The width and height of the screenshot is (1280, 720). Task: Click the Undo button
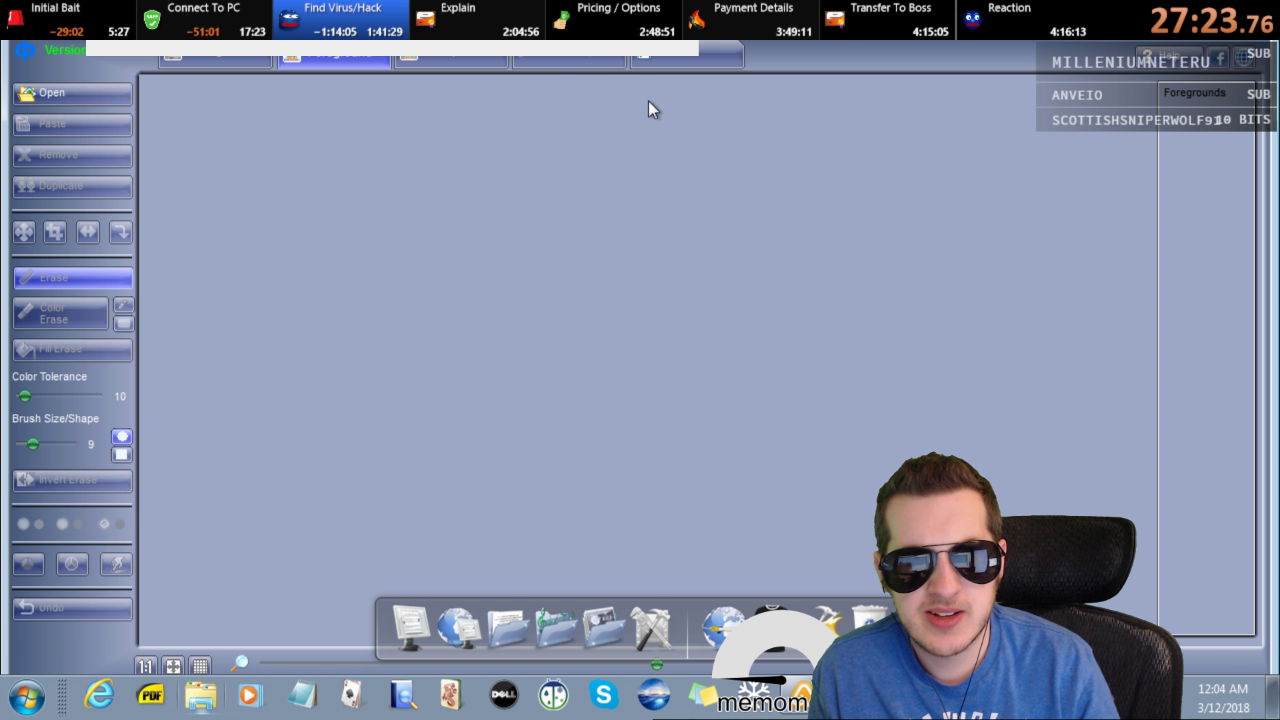click(x=72, y=608)
